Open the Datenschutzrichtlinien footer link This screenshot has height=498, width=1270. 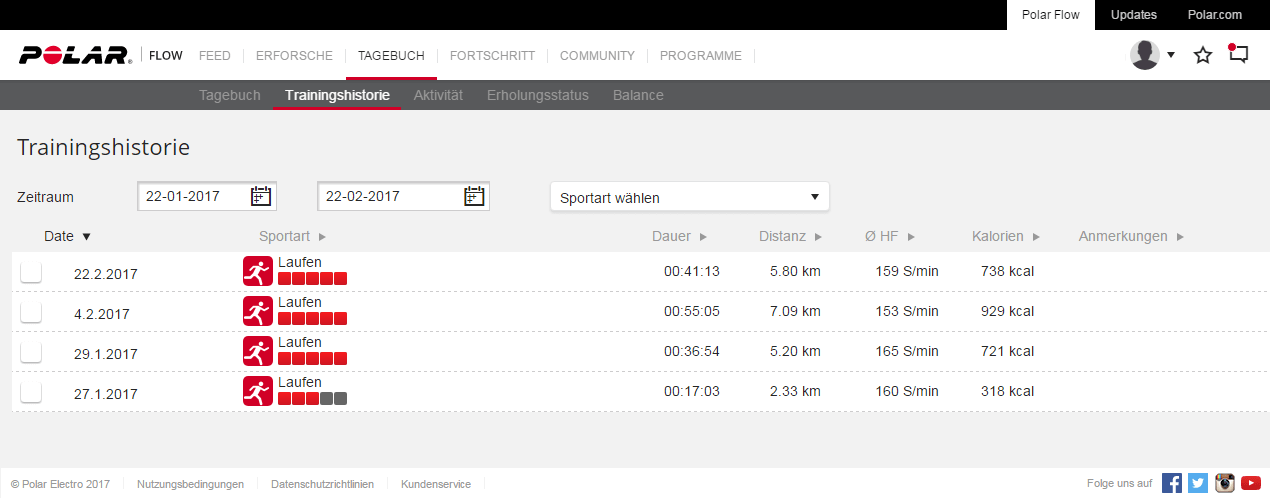coord(322,484)
